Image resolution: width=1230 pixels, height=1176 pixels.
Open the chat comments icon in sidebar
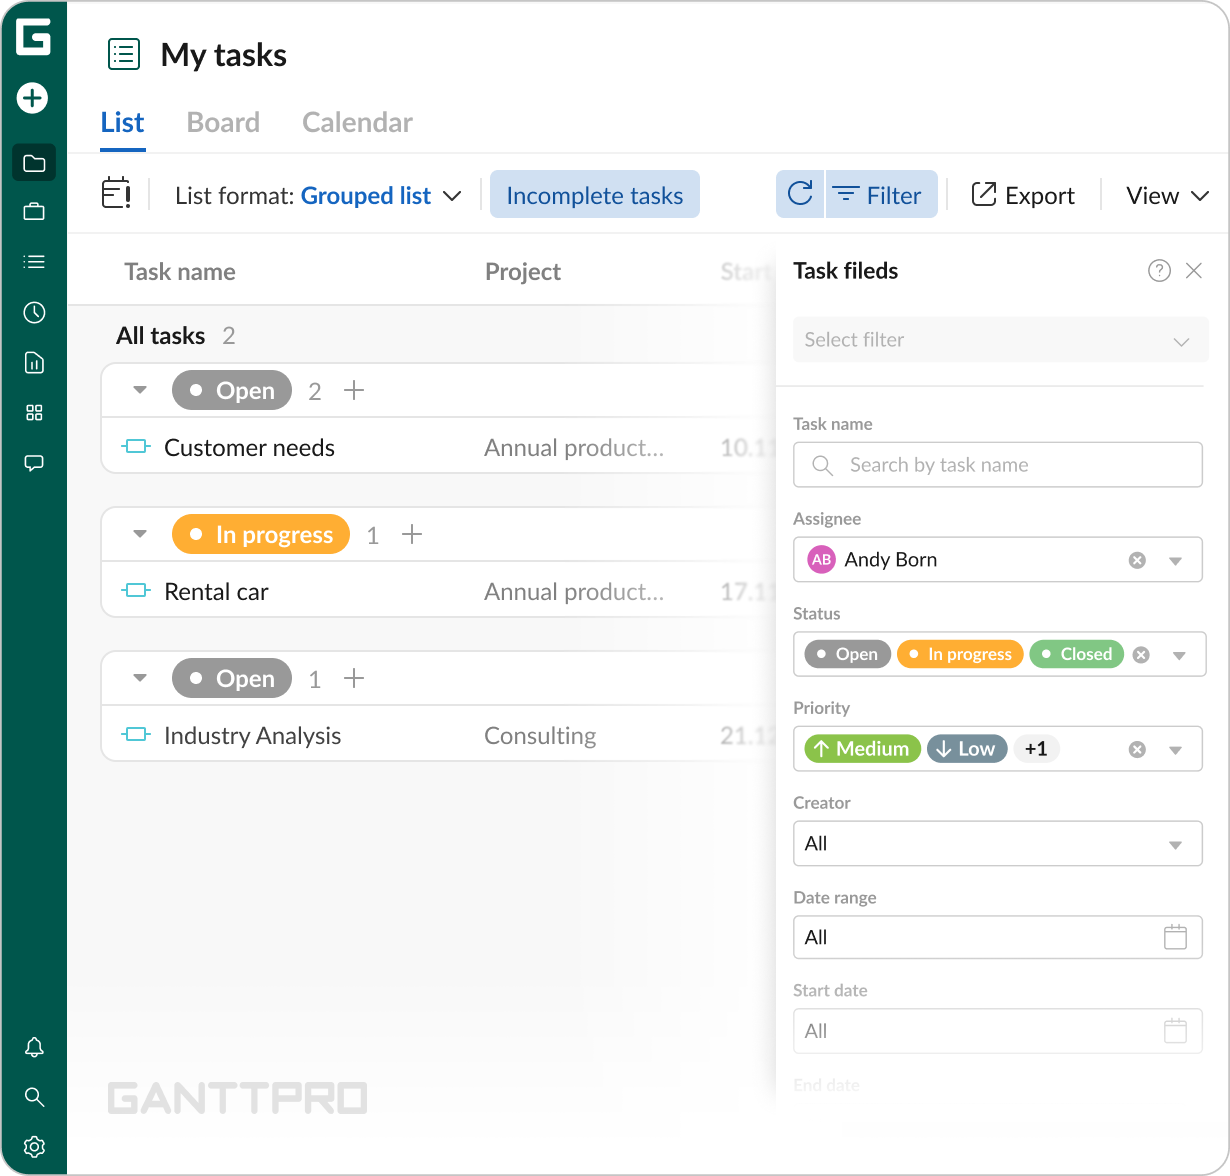point(34,463)
